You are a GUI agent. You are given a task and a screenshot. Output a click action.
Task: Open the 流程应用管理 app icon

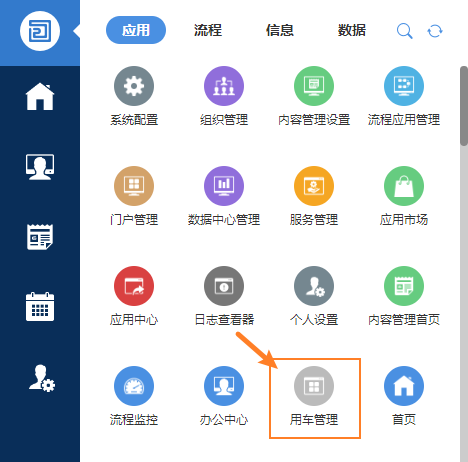(x=404, y=86)
